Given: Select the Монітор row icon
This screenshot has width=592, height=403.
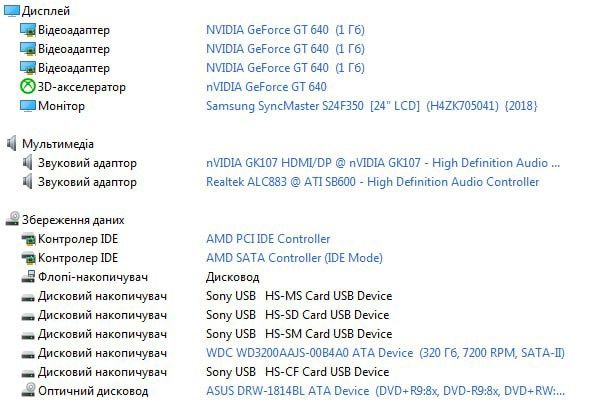Looking at the screenshot, I should click(x=28, y=106).
